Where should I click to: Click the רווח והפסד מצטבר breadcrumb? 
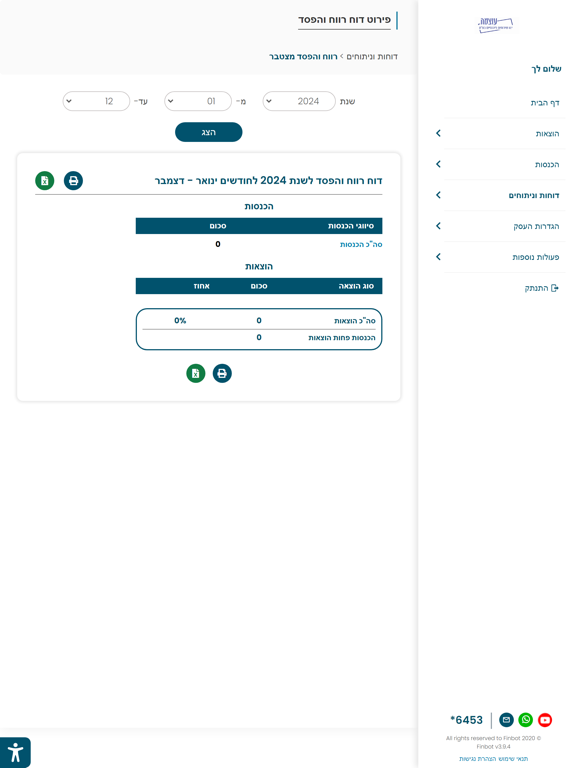303,57
